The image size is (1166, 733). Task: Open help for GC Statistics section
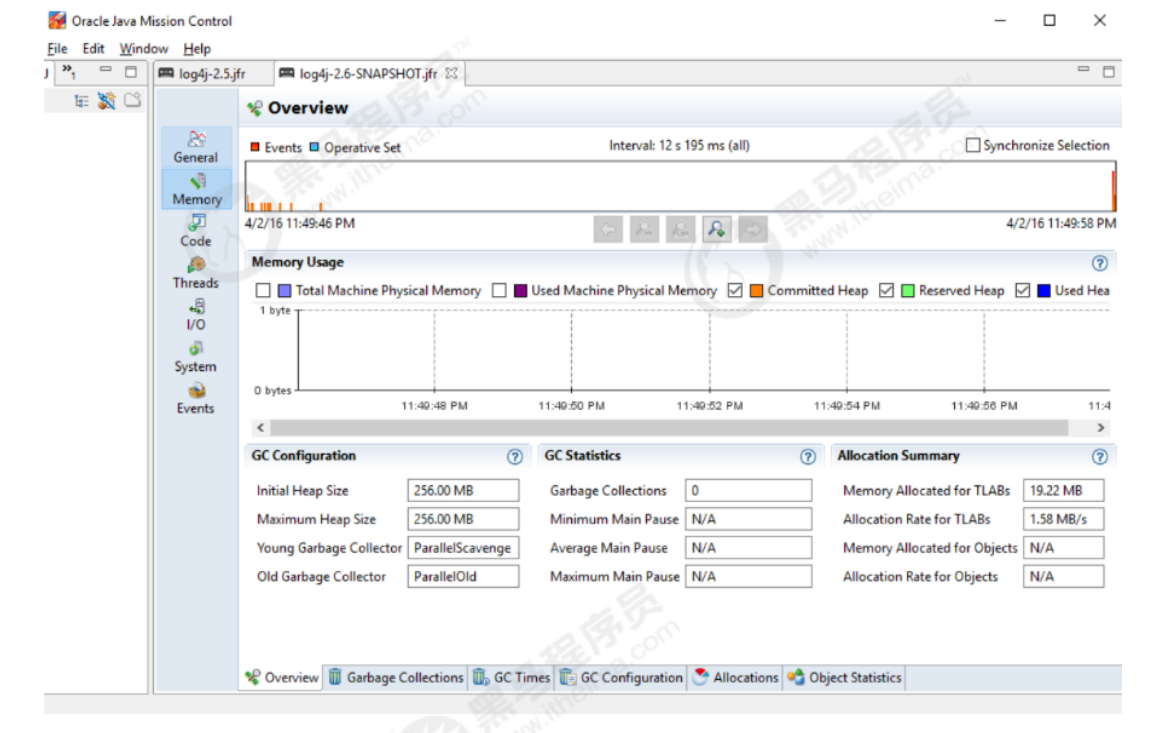pyautogui.click(x=808, y=456)
